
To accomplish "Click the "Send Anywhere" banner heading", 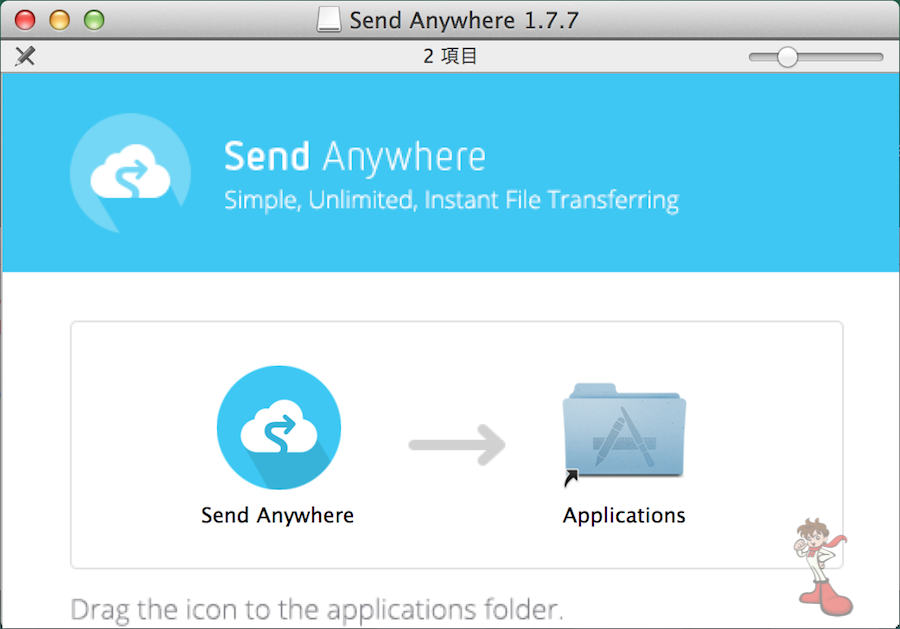I will coord(355,157).
